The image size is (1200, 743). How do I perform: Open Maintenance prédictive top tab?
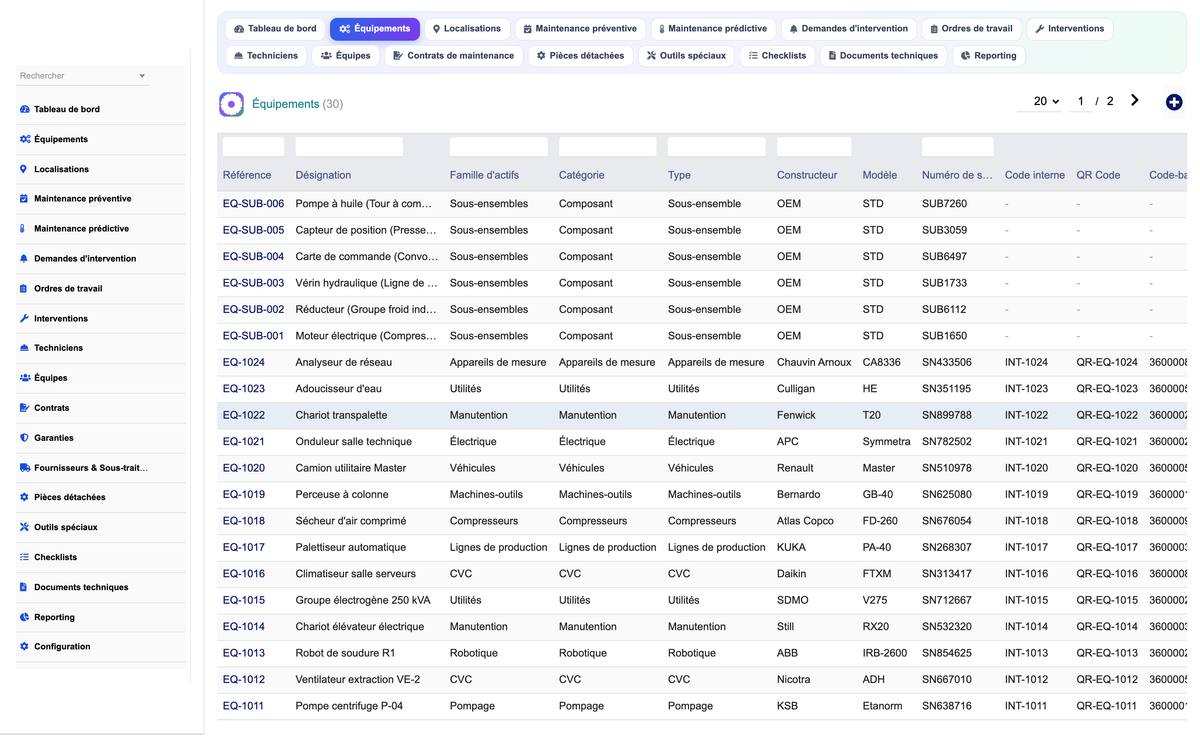[713, 29]
